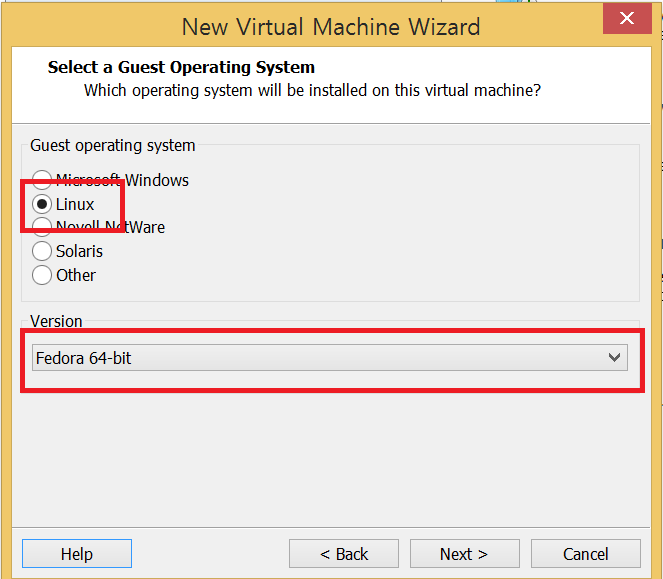
Task: Click the Version group label
Action: [56, 321]
